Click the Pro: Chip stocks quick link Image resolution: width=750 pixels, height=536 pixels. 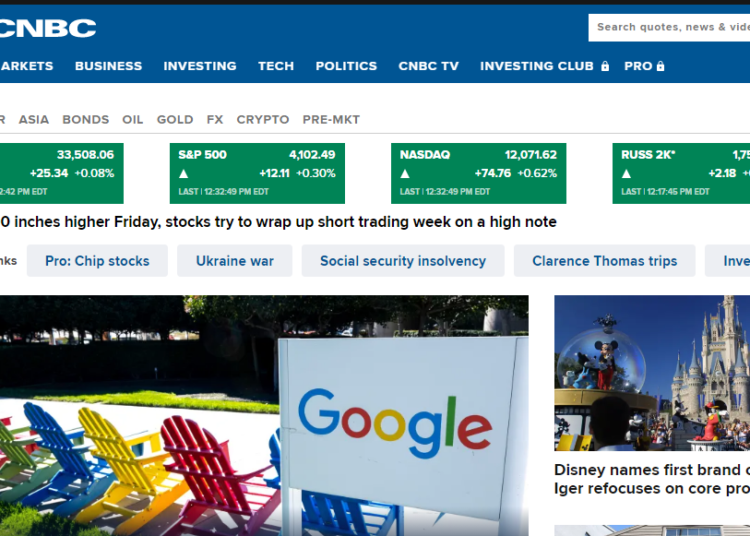point(97,261)
